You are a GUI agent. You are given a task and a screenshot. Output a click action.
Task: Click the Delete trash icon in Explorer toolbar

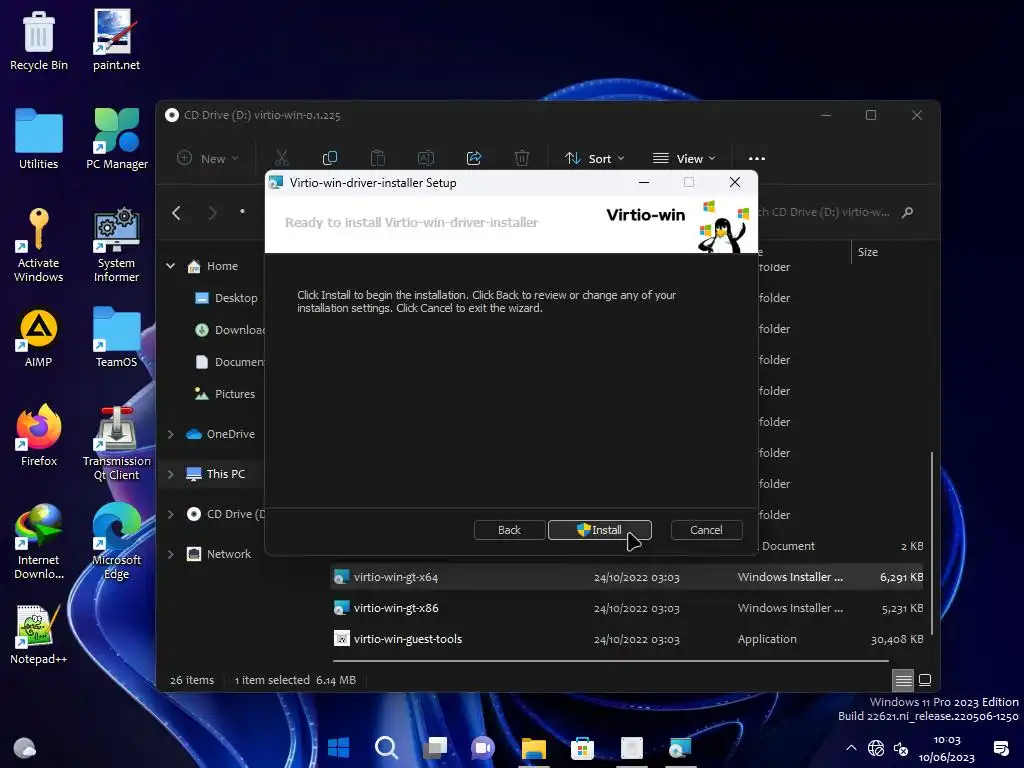[x=522, y=158]
